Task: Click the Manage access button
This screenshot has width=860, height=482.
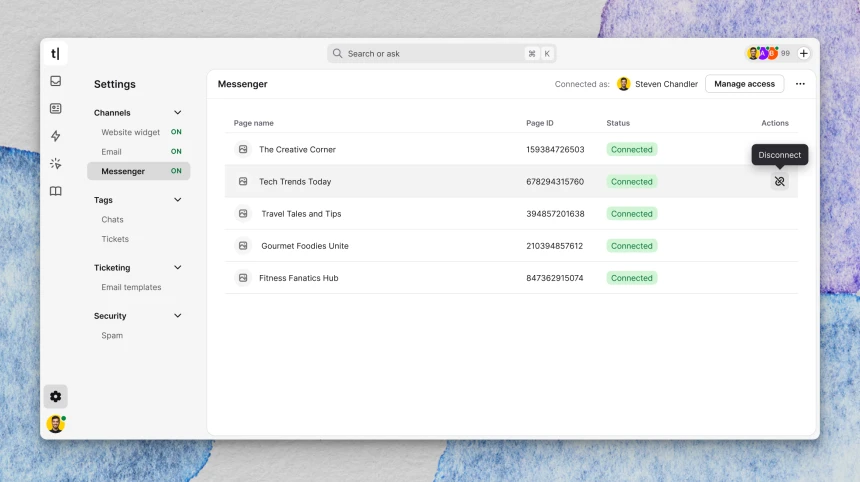Action: tap(744, 84)
